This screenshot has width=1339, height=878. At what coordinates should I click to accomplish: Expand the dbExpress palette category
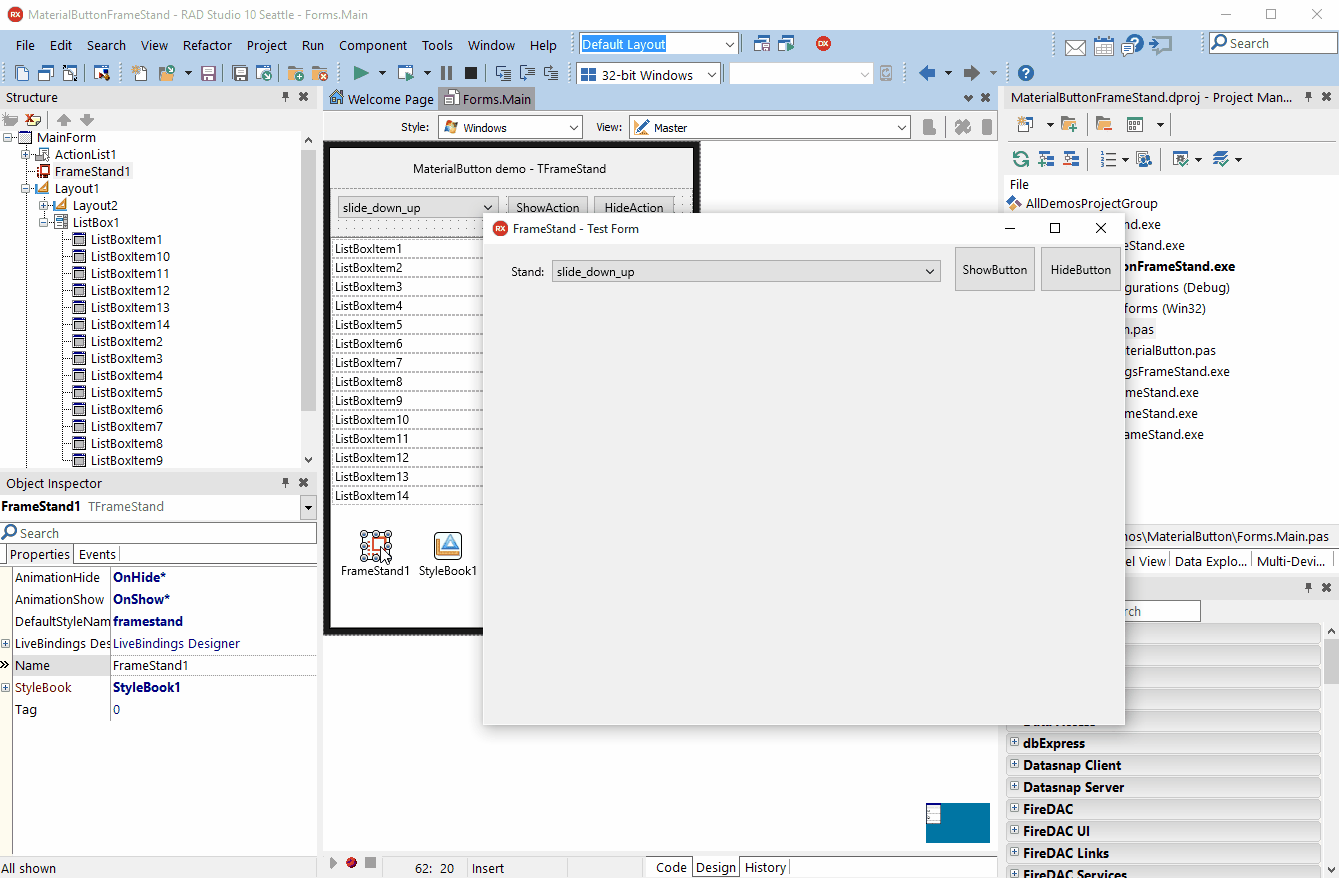click(1014, 743)
